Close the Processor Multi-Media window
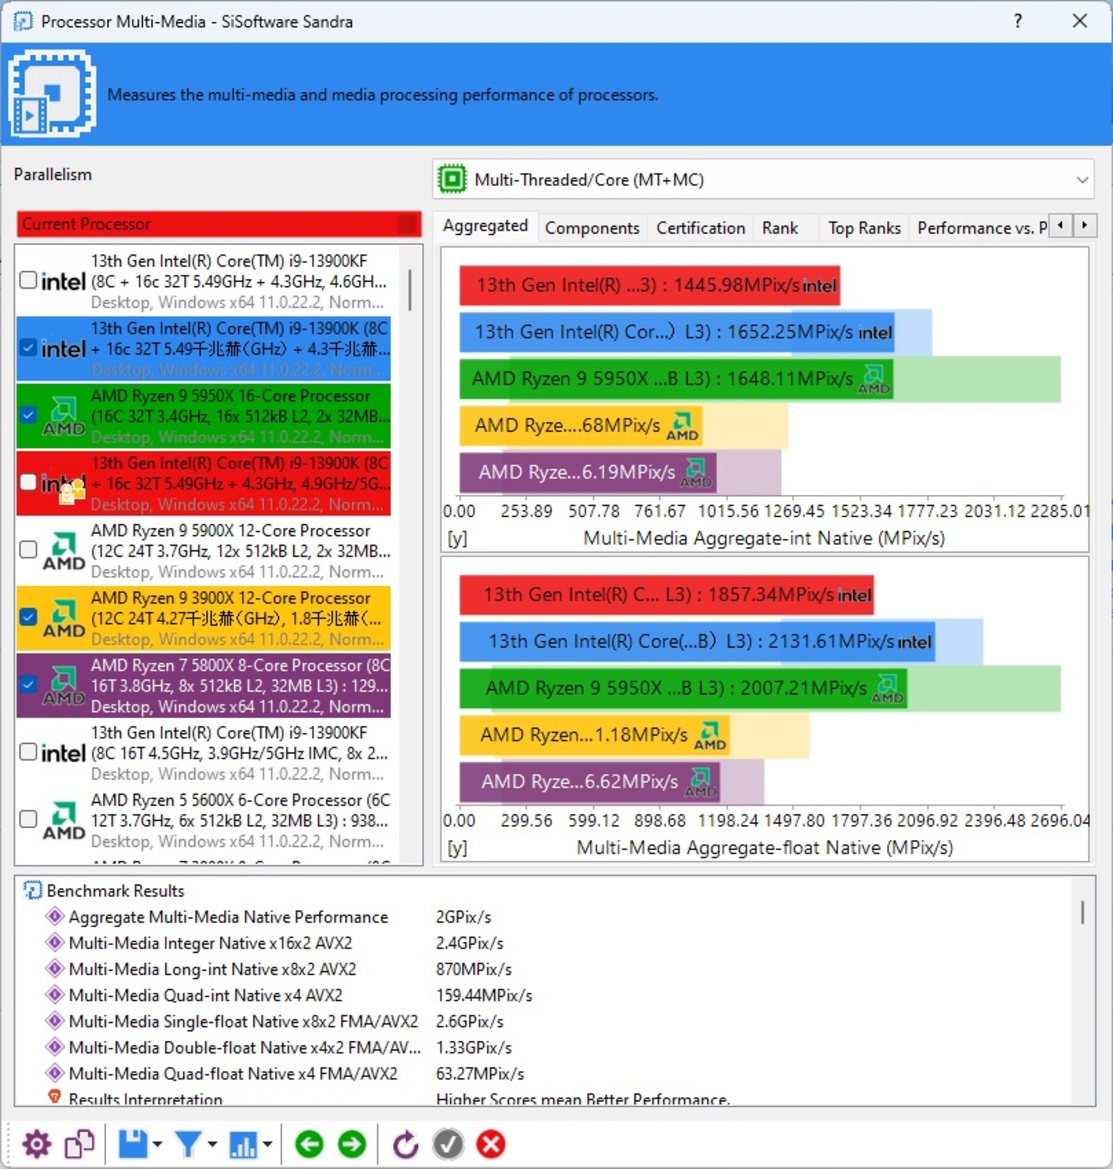The height and width of the screenshot is (1169, 1113). [1079, 21]
